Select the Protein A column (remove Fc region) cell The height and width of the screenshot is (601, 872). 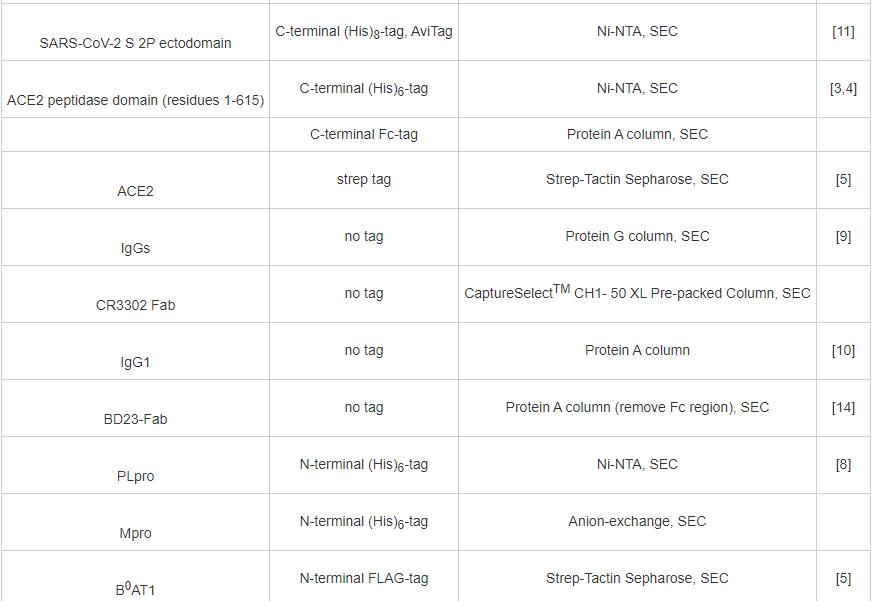pyautogui.click(x=637, y=407)
